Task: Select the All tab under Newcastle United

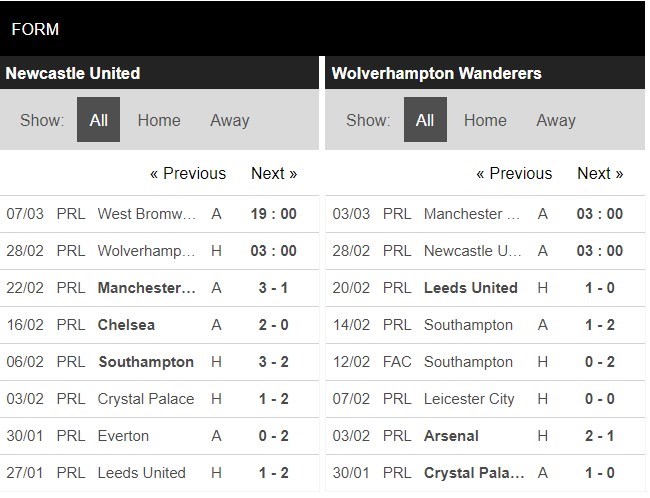Action: click(98, 120)
